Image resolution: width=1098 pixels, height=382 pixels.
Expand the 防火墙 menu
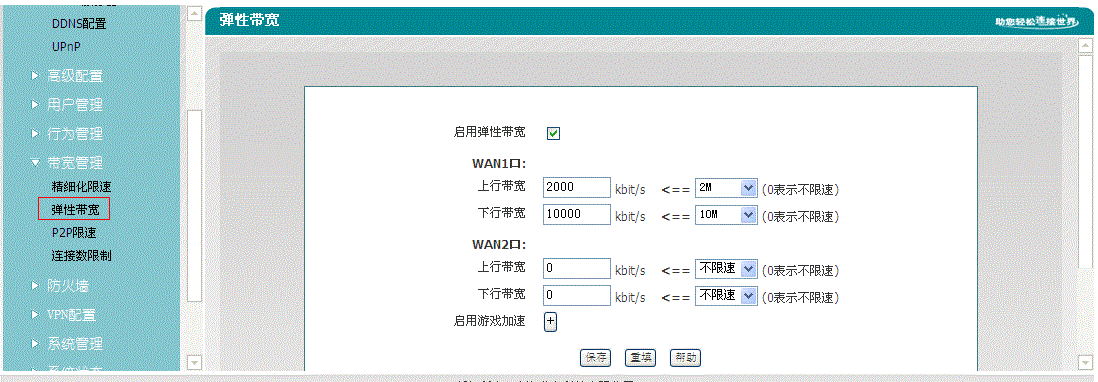pos(68,285)
